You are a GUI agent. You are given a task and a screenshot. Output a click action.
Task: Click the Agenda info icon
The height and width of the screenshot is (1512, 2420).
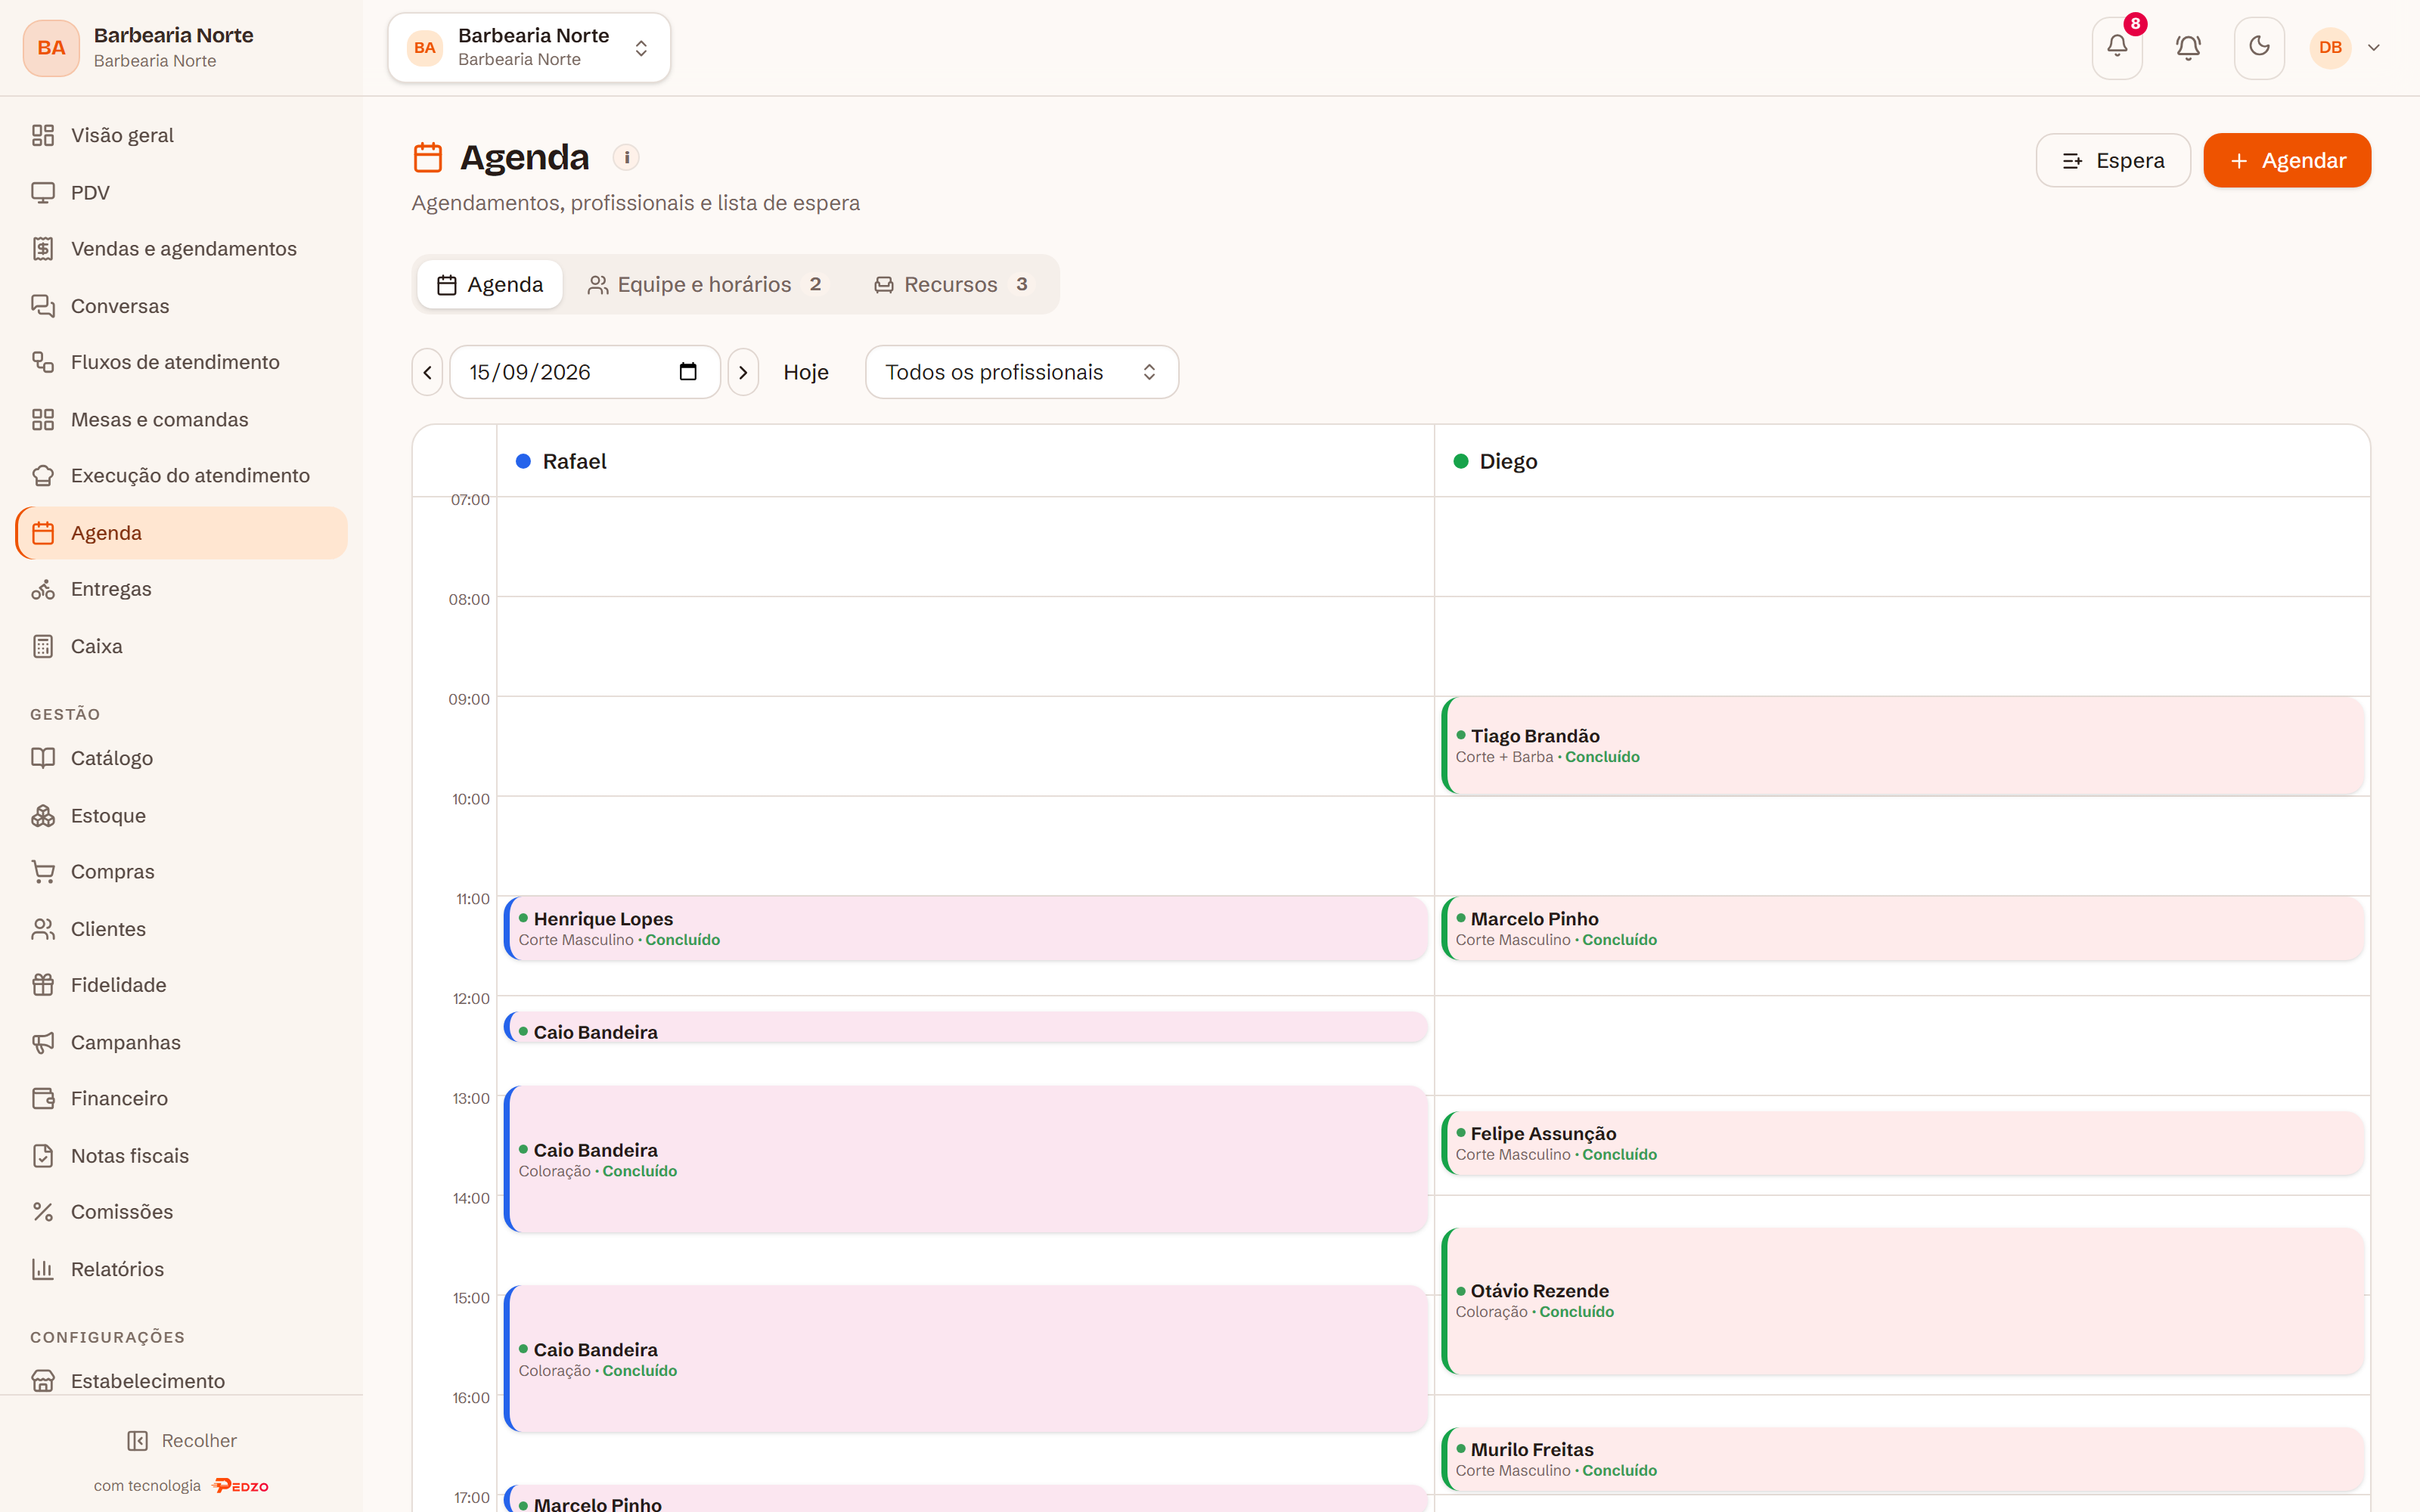pos(626,157)
